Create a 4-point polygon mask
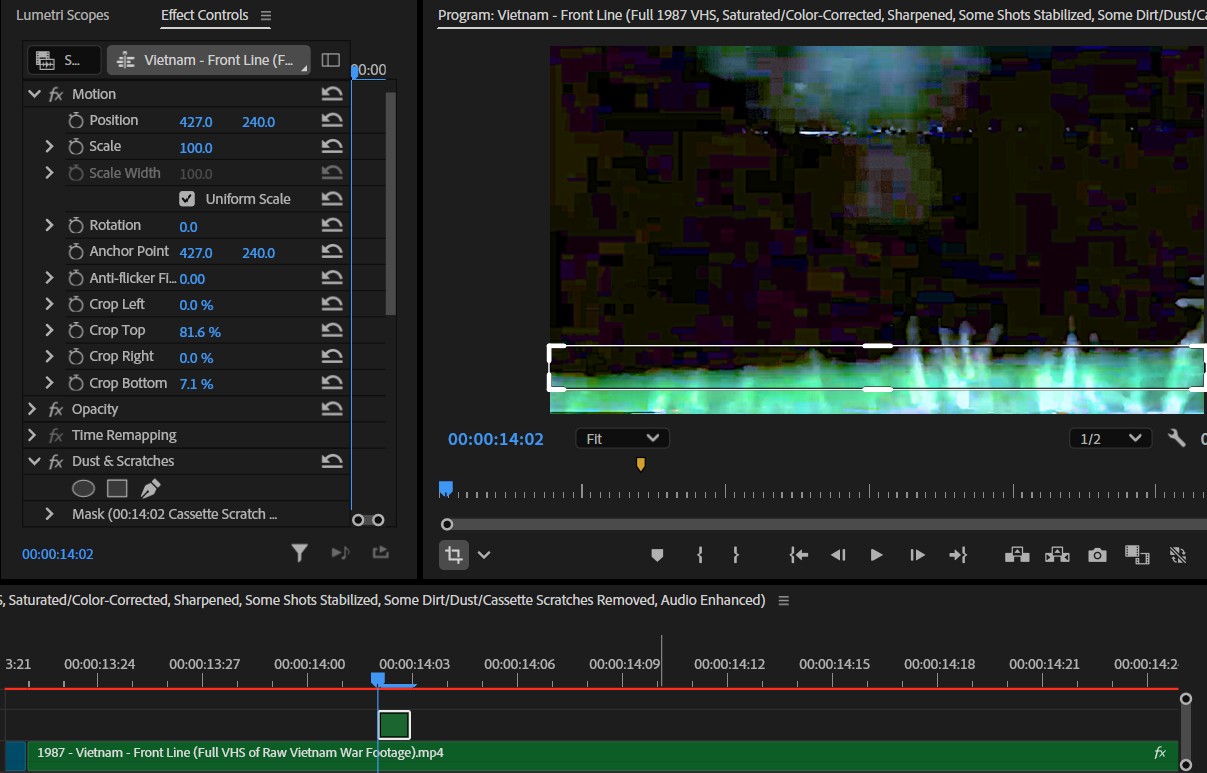The image size is (1207, 773). coord(117,489)
